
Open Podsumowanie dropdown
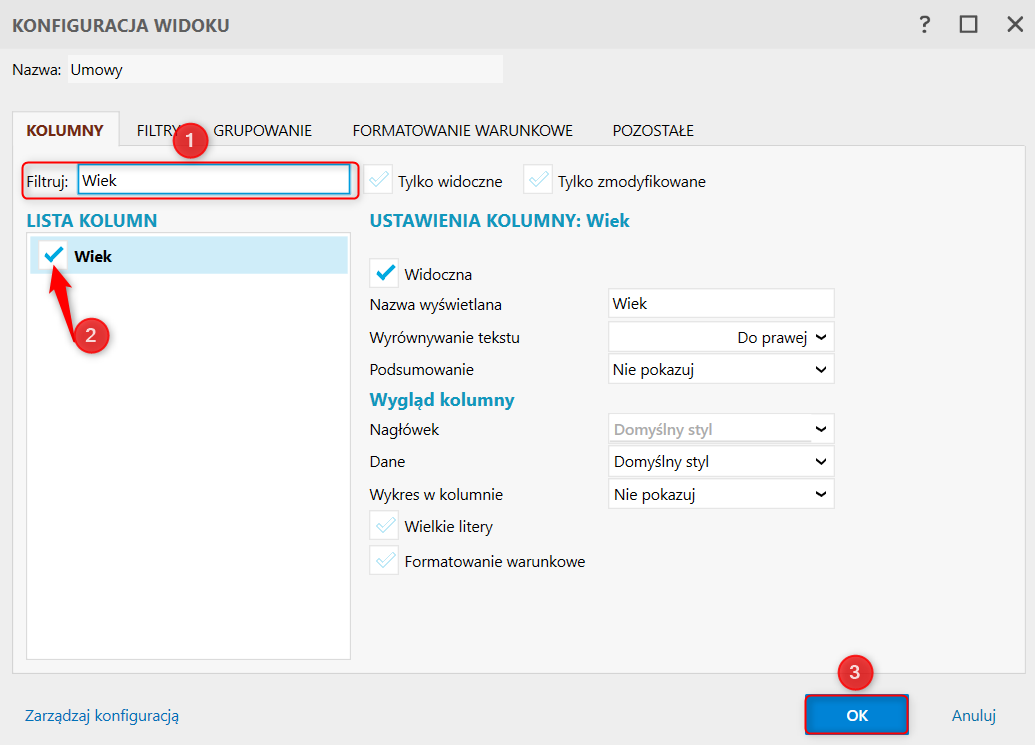click(x=721, y=370)
